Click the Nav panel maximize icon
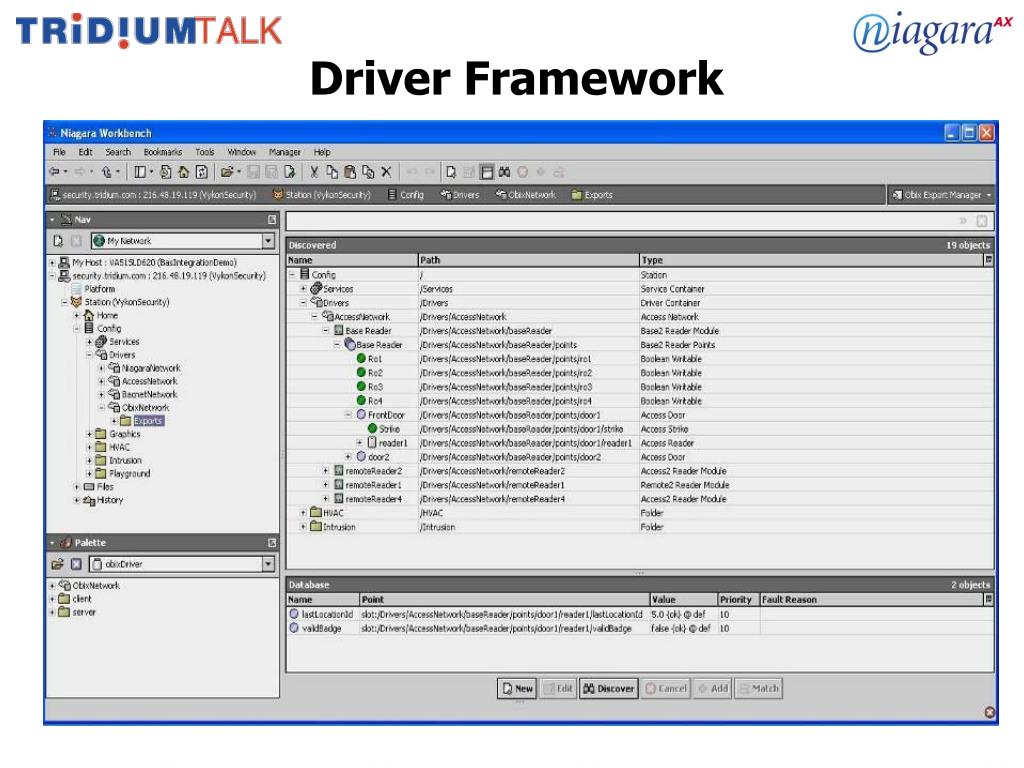 pos(272,219)
